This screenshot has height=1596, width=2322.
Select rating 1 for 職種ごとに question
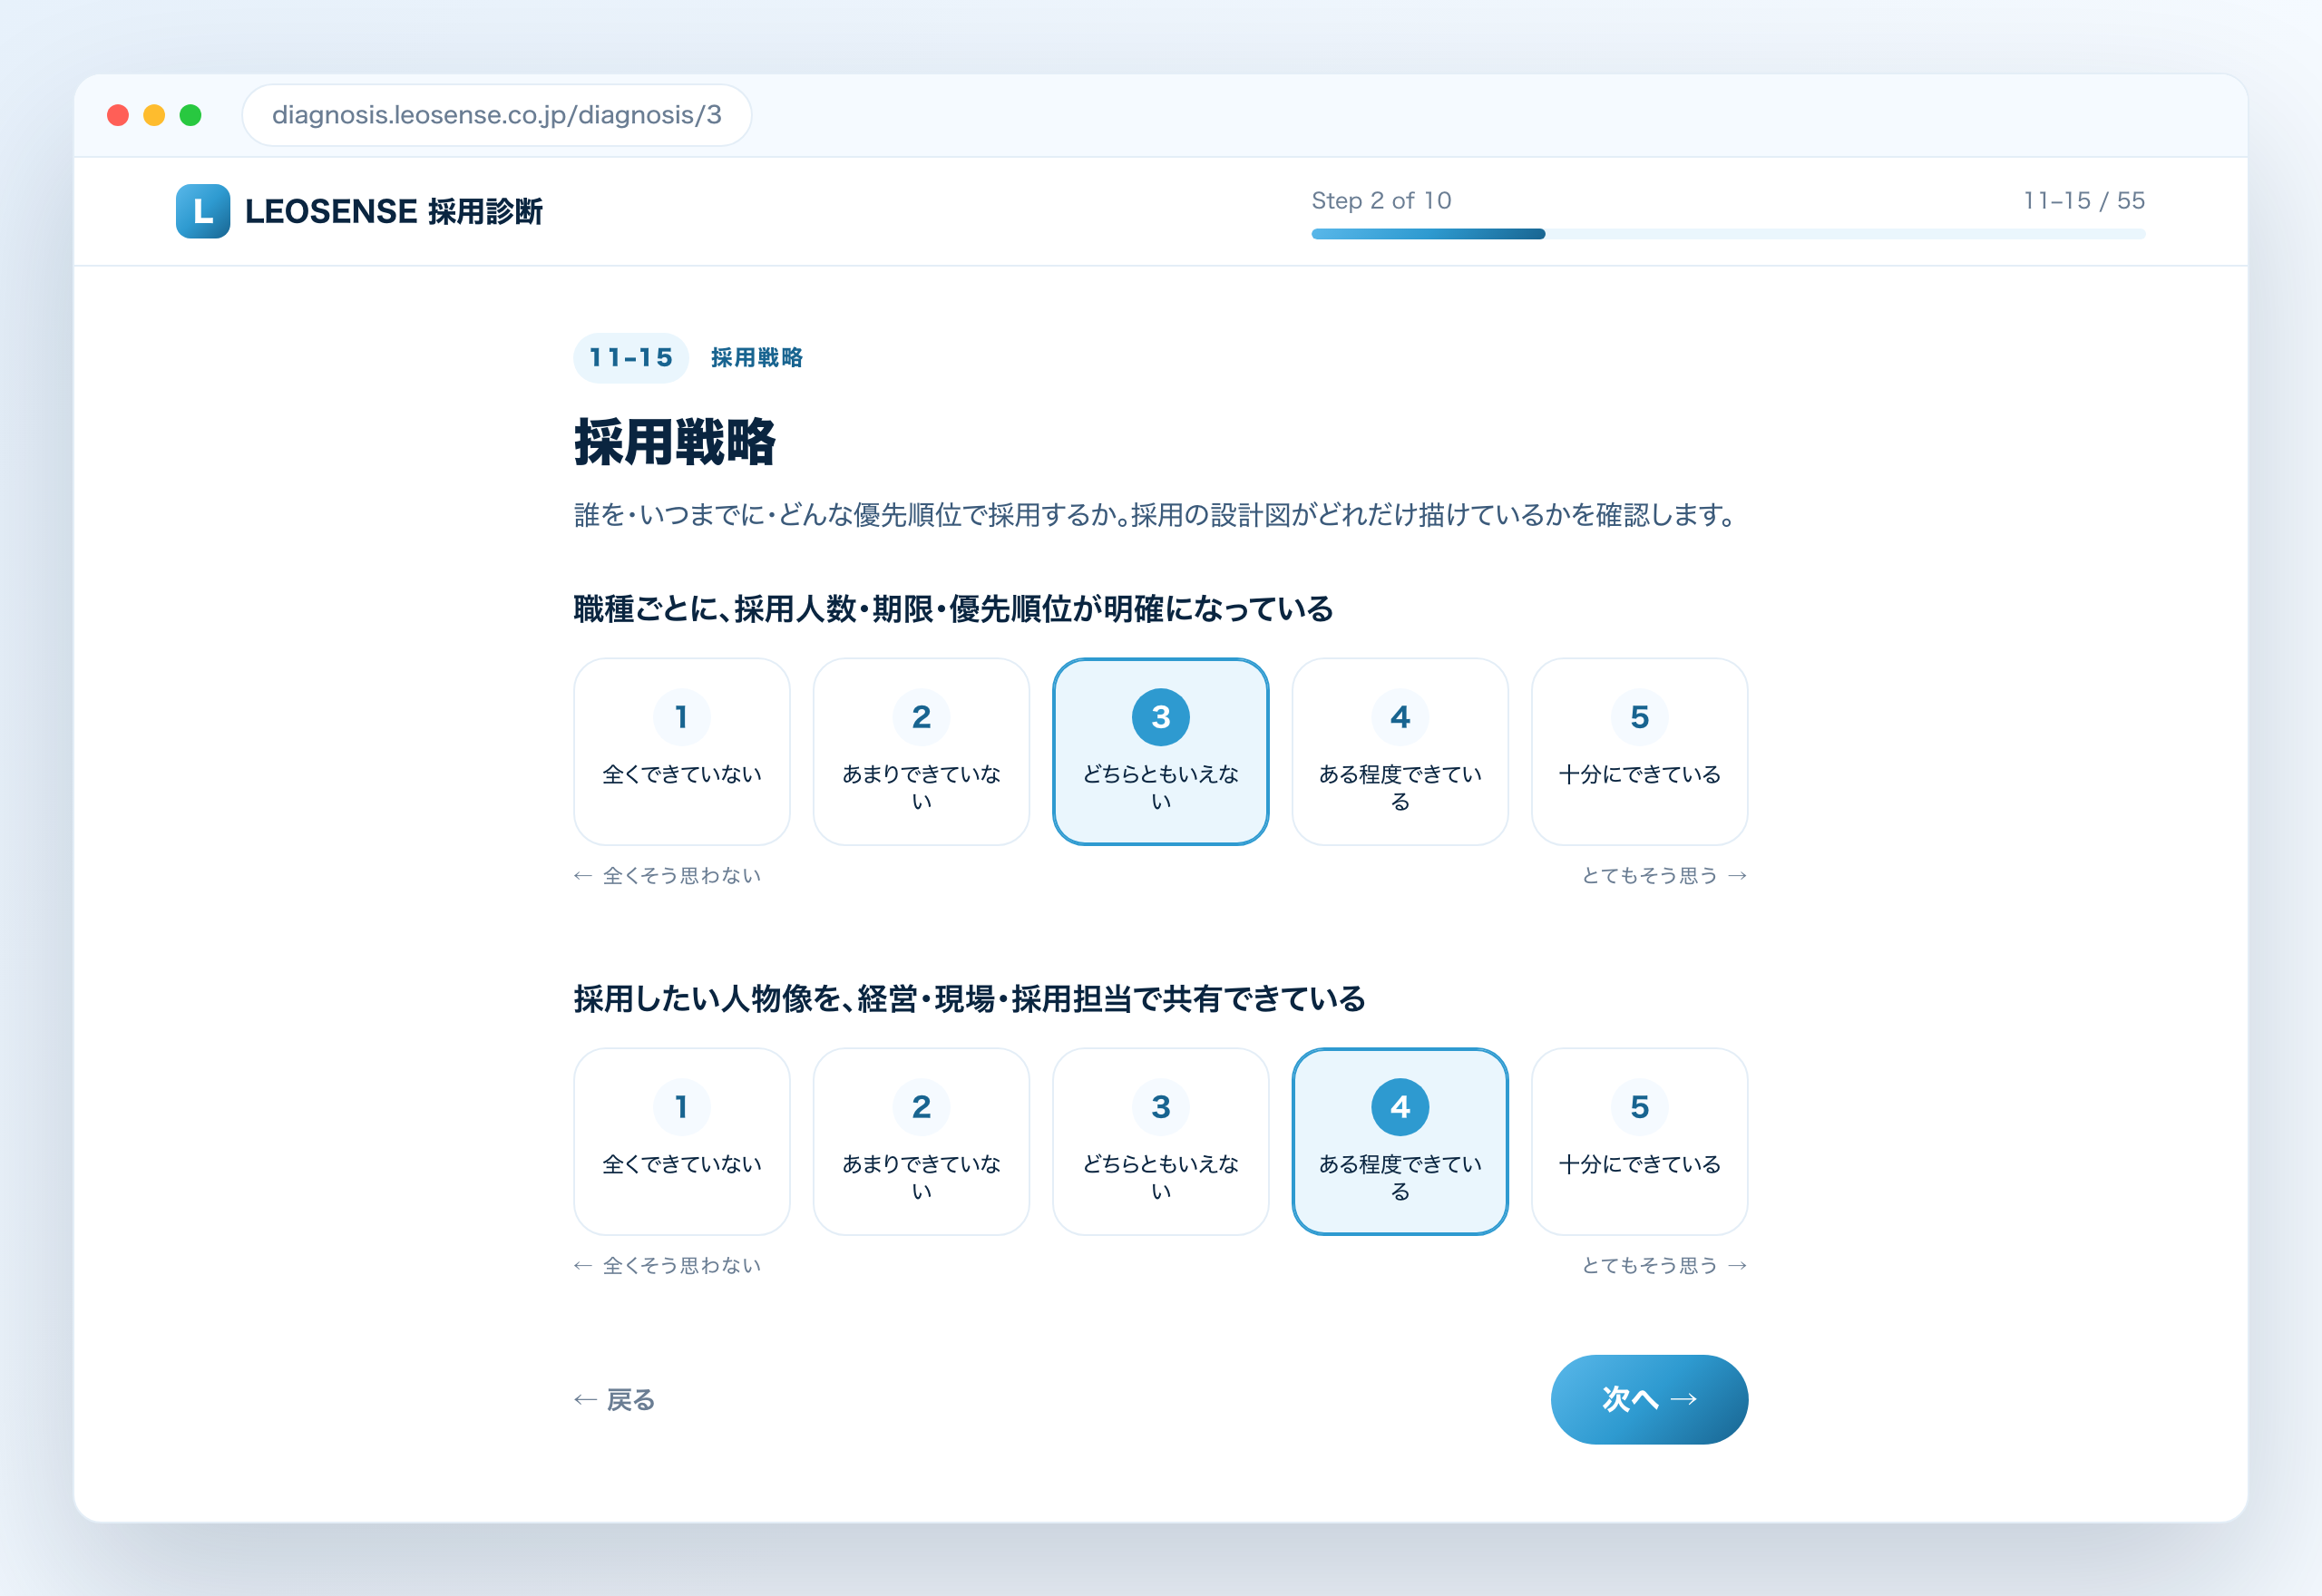pyautogui.click(x=682, y=751)
